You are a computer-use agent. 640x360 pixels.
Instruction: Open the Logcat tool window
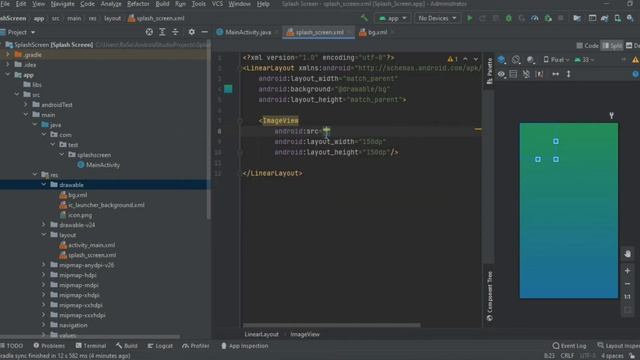click(x=160, y=346)
